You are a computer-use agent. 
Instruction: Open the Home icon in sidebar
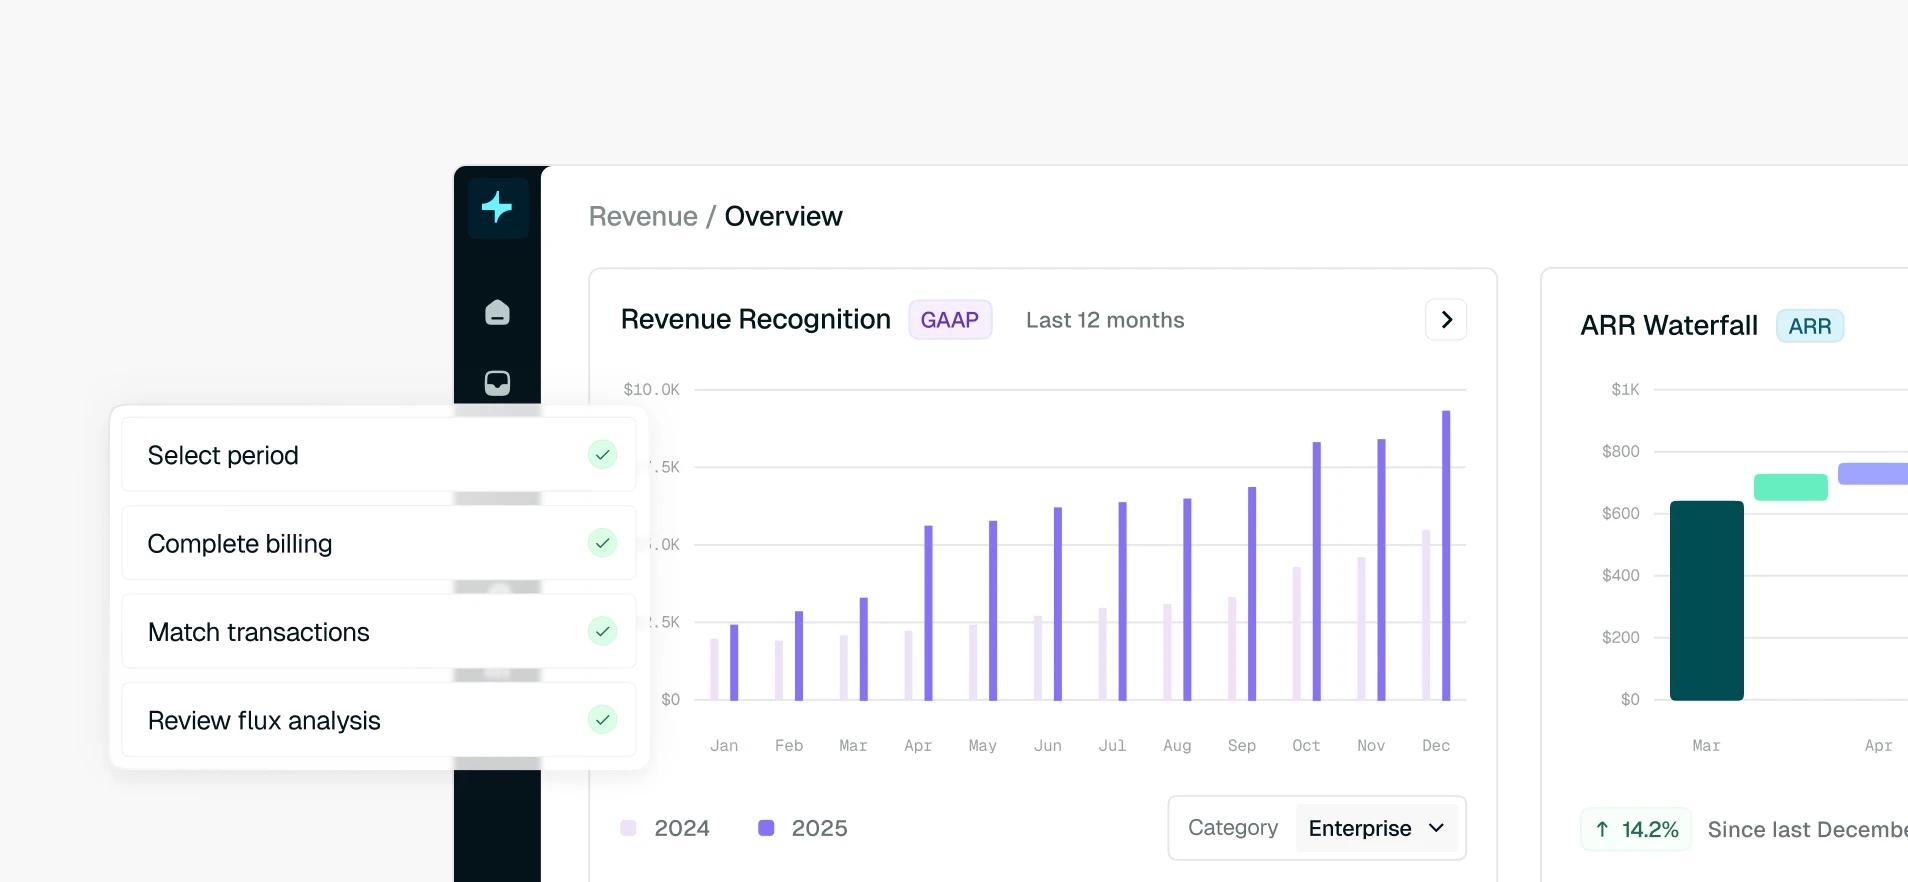tap(497, 313)
